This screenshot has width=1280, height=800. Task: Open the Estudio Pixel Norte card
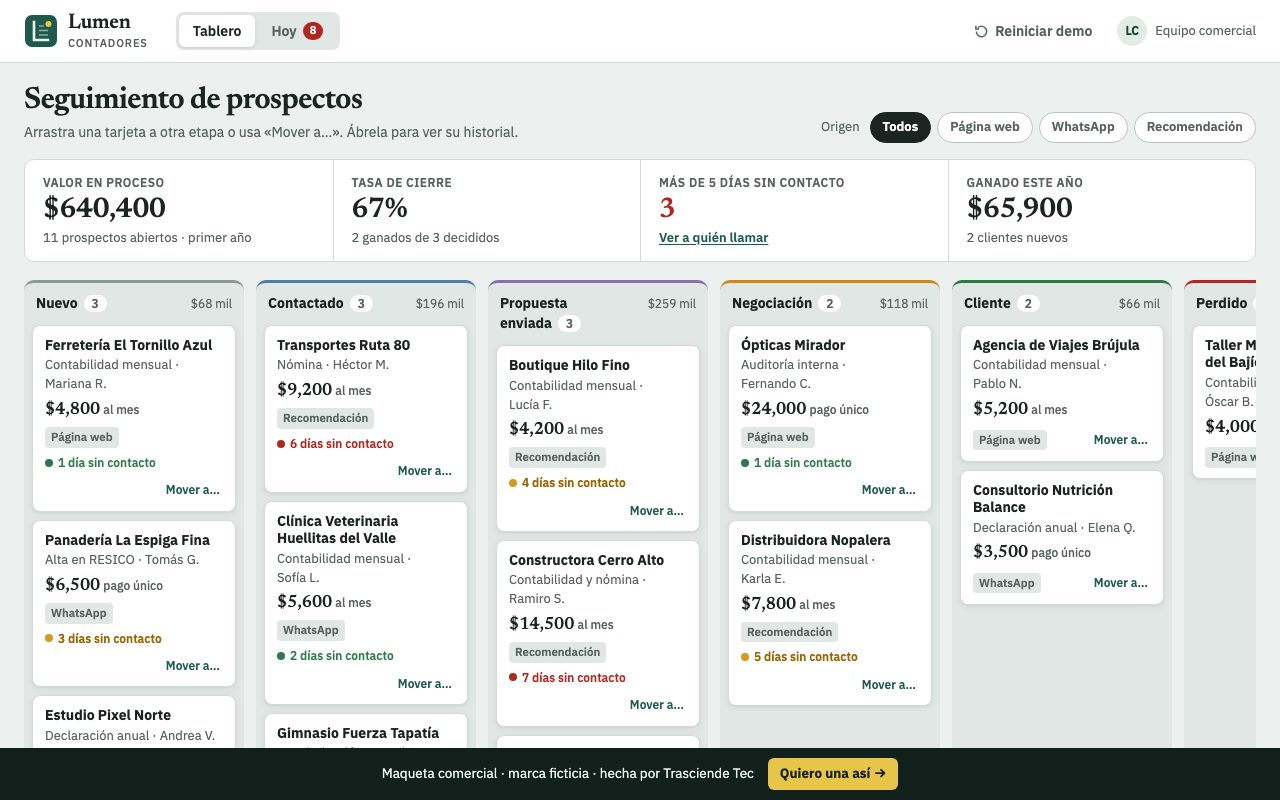pos(134,722)
